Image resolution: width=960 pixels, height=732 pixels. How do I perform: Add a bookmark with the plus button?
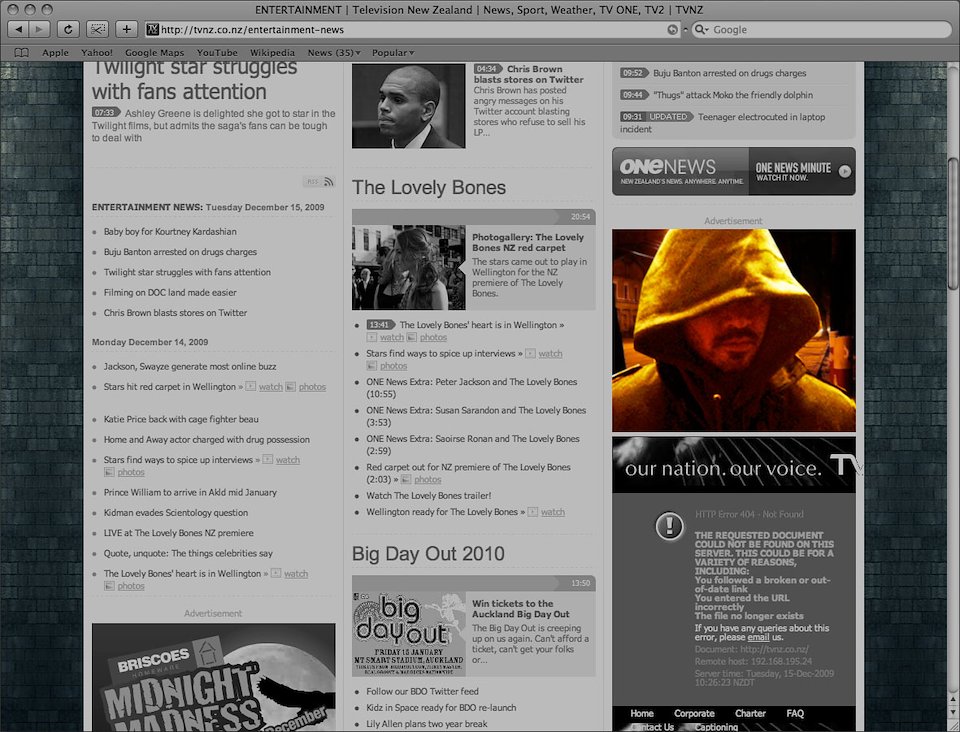pos(126,29)
